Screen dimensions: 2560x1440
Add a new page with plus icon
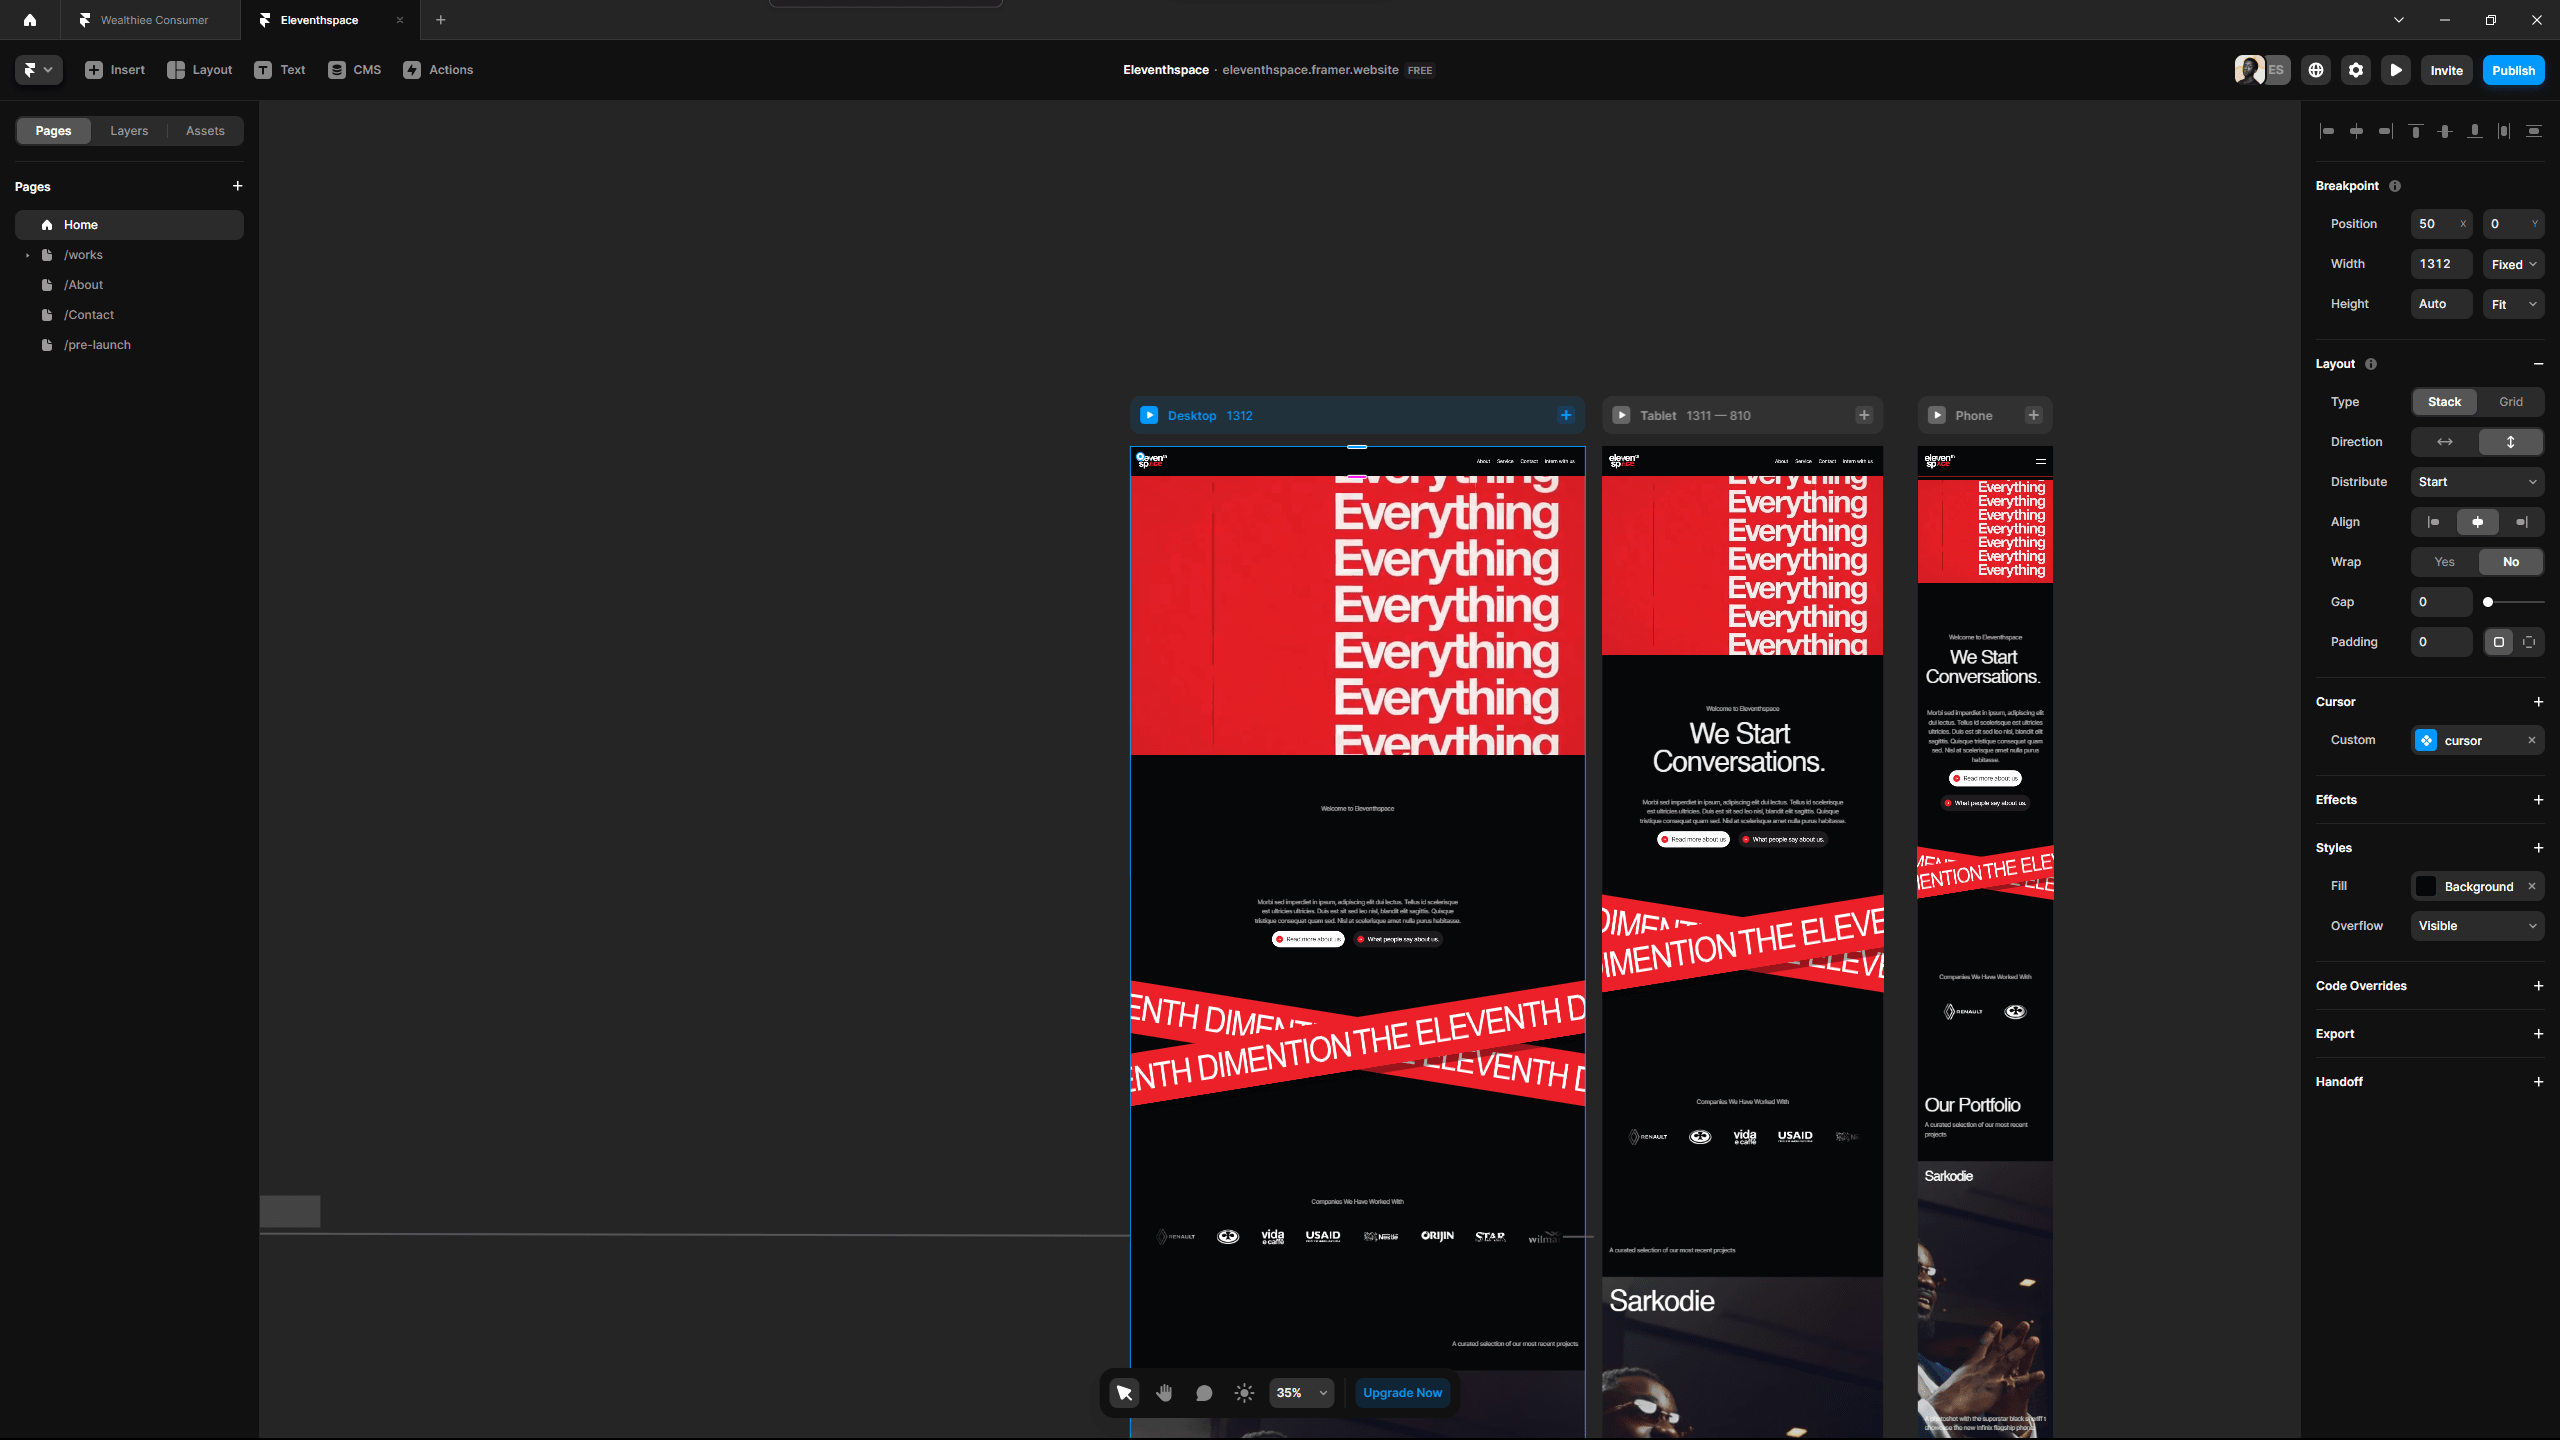[237, 186]
